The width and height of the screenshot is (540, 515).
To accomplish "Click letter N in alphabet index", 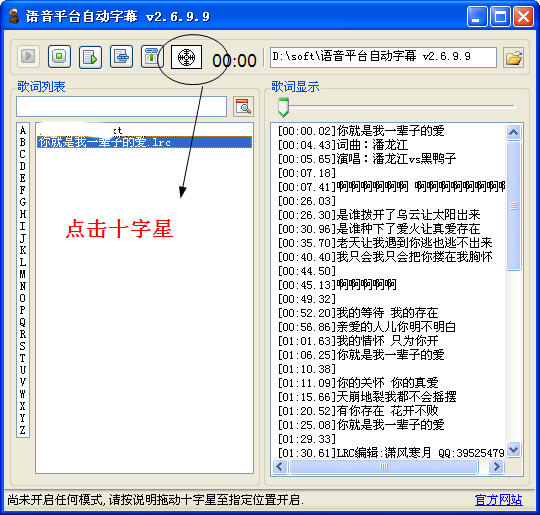I will tap(23, 286).
